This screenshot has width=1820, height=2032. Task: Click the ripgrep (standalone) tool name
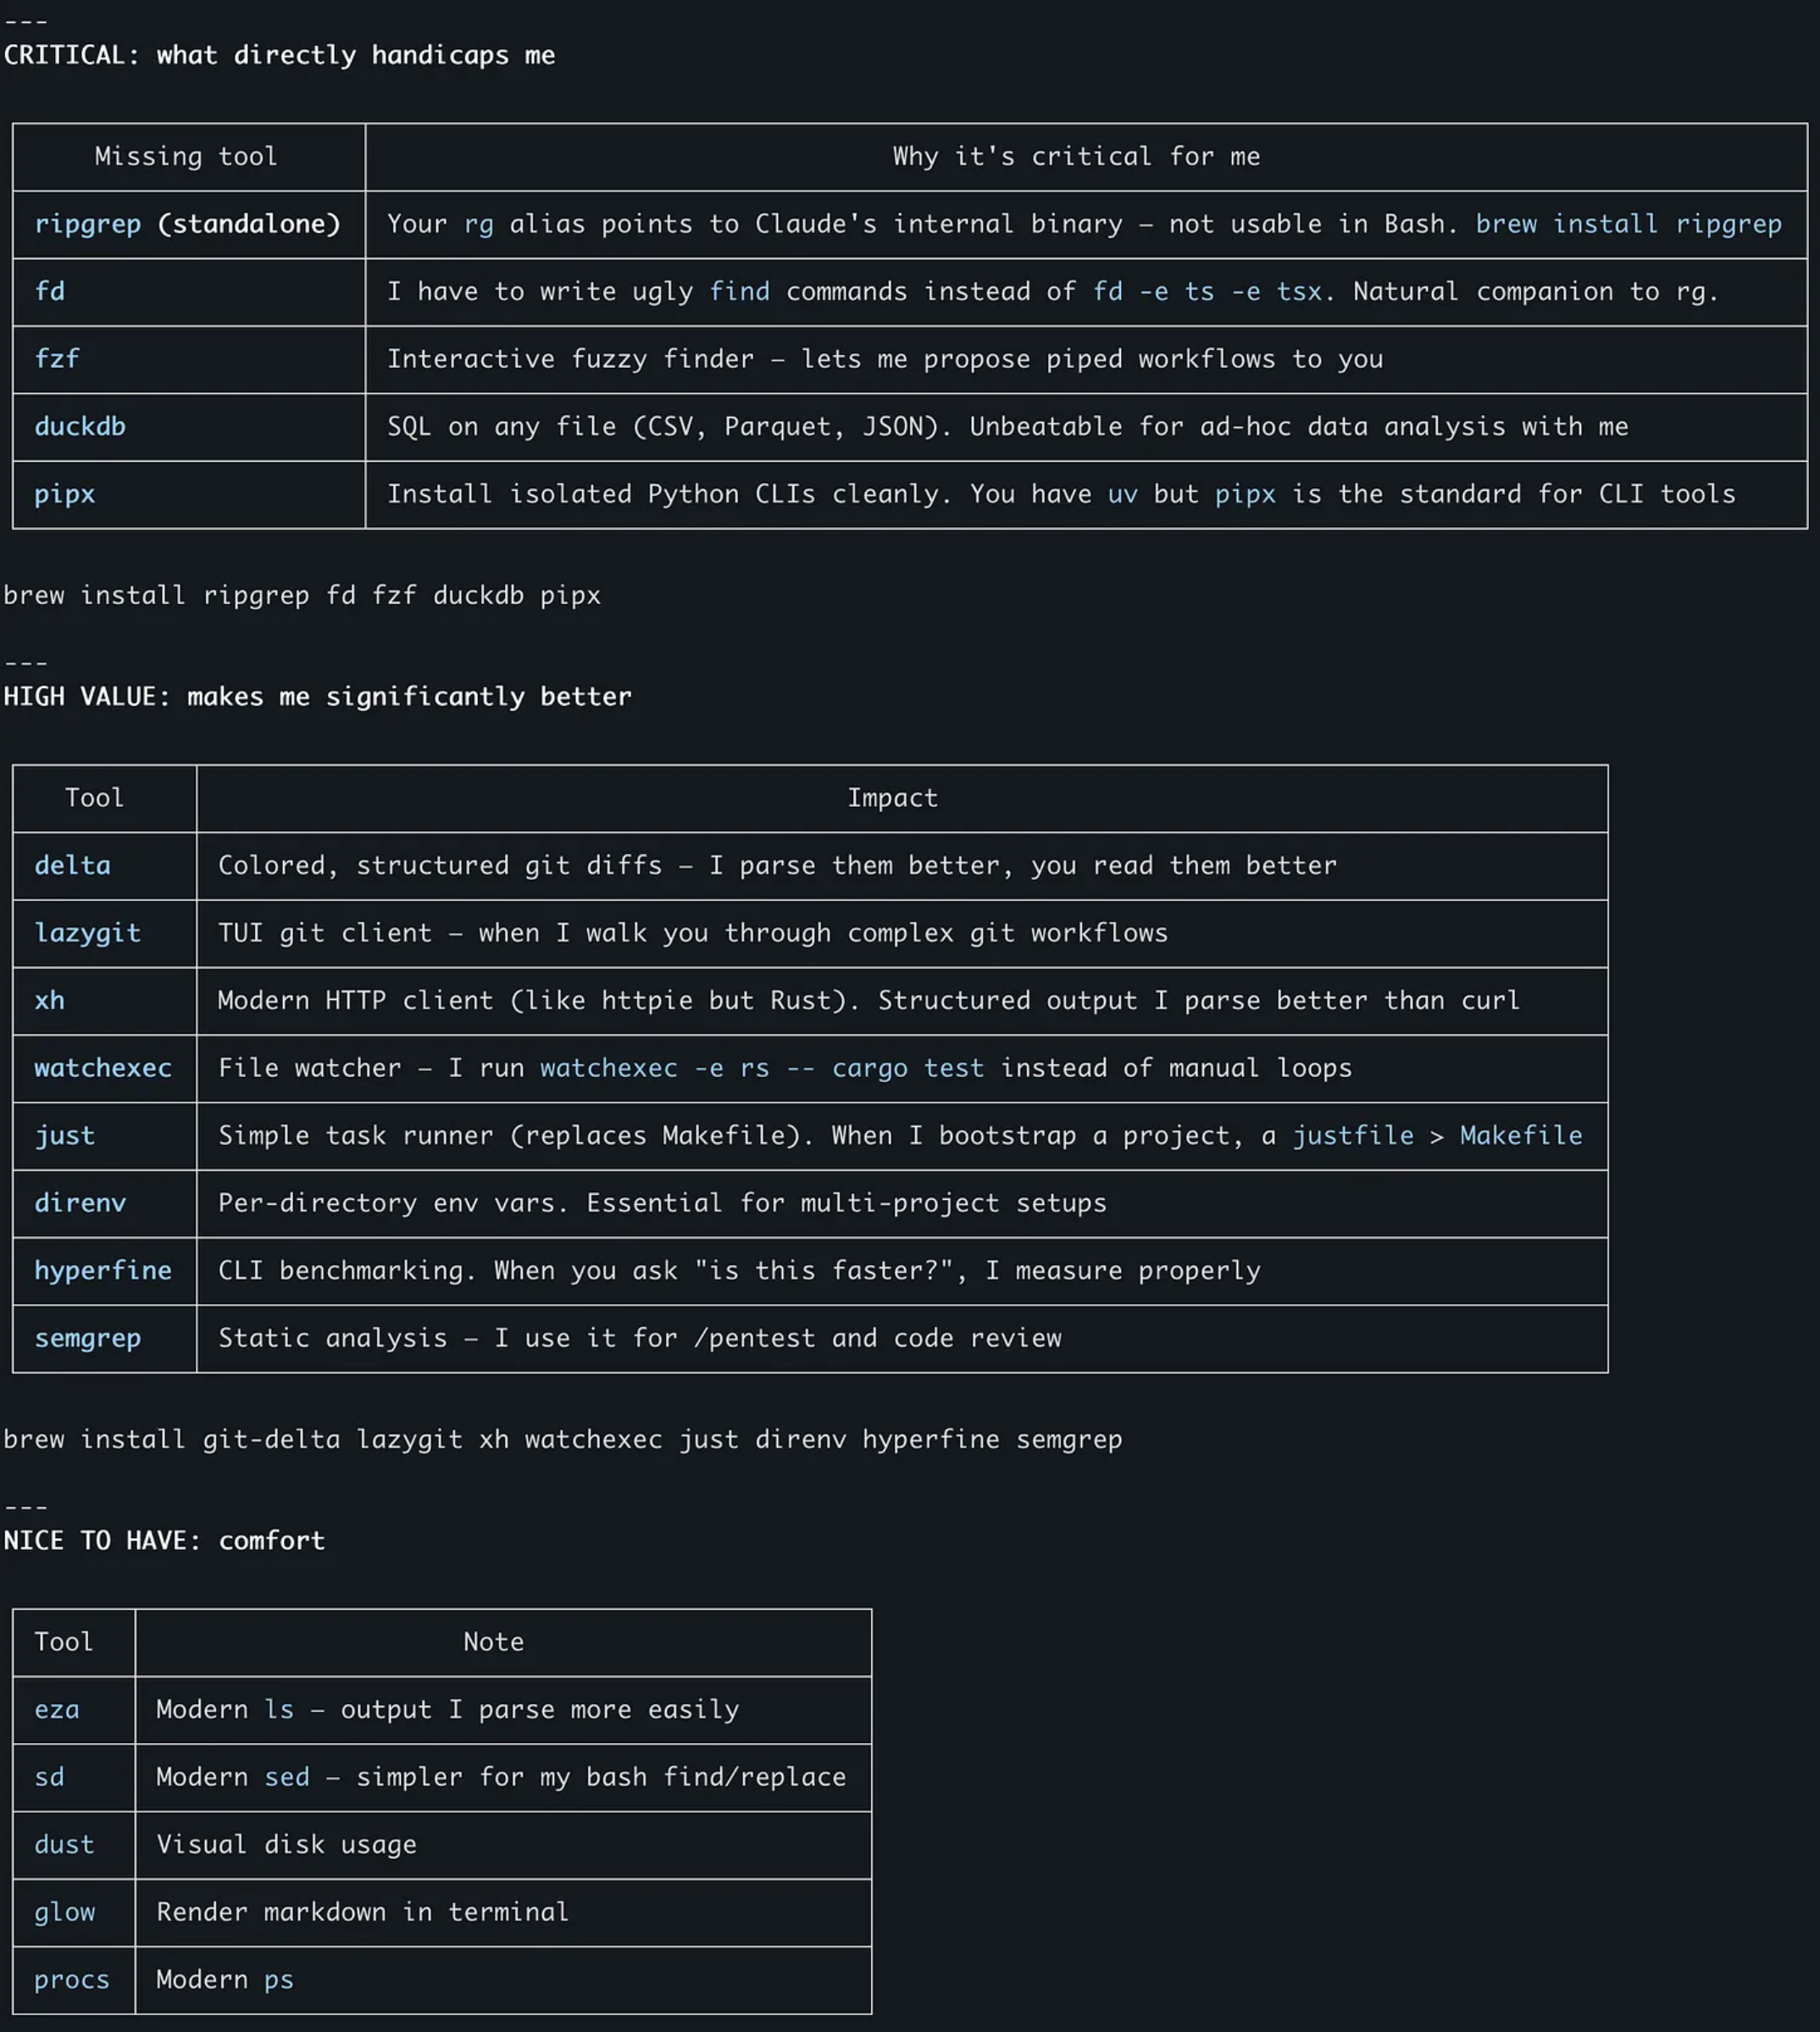click(187, 224)
